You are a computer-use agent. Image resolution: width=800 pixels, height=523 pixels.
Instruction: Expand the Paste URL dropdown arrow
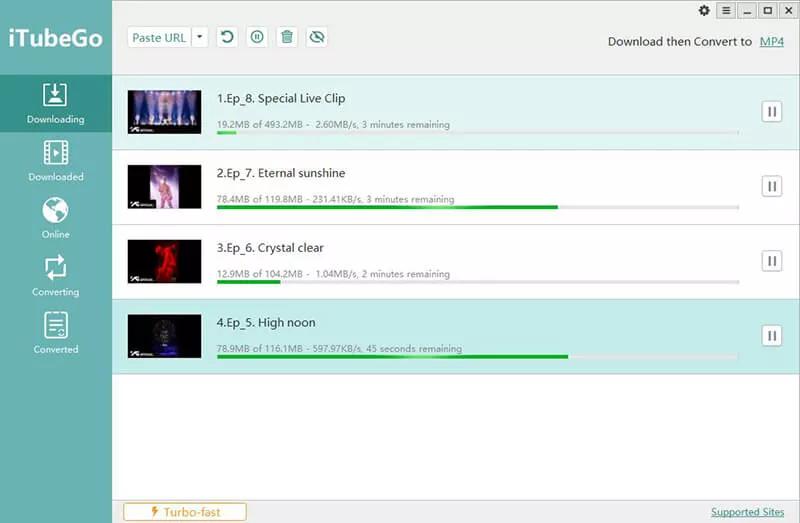[200, 37]
